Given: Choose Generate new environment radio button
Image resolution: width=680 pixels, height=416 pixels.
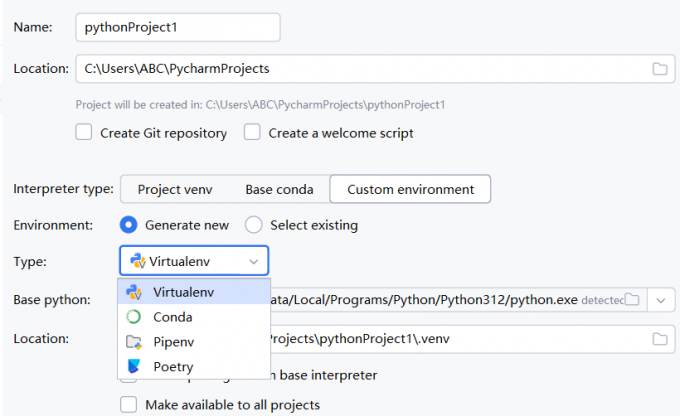Looking at the screenshot, I should point(128,225).
